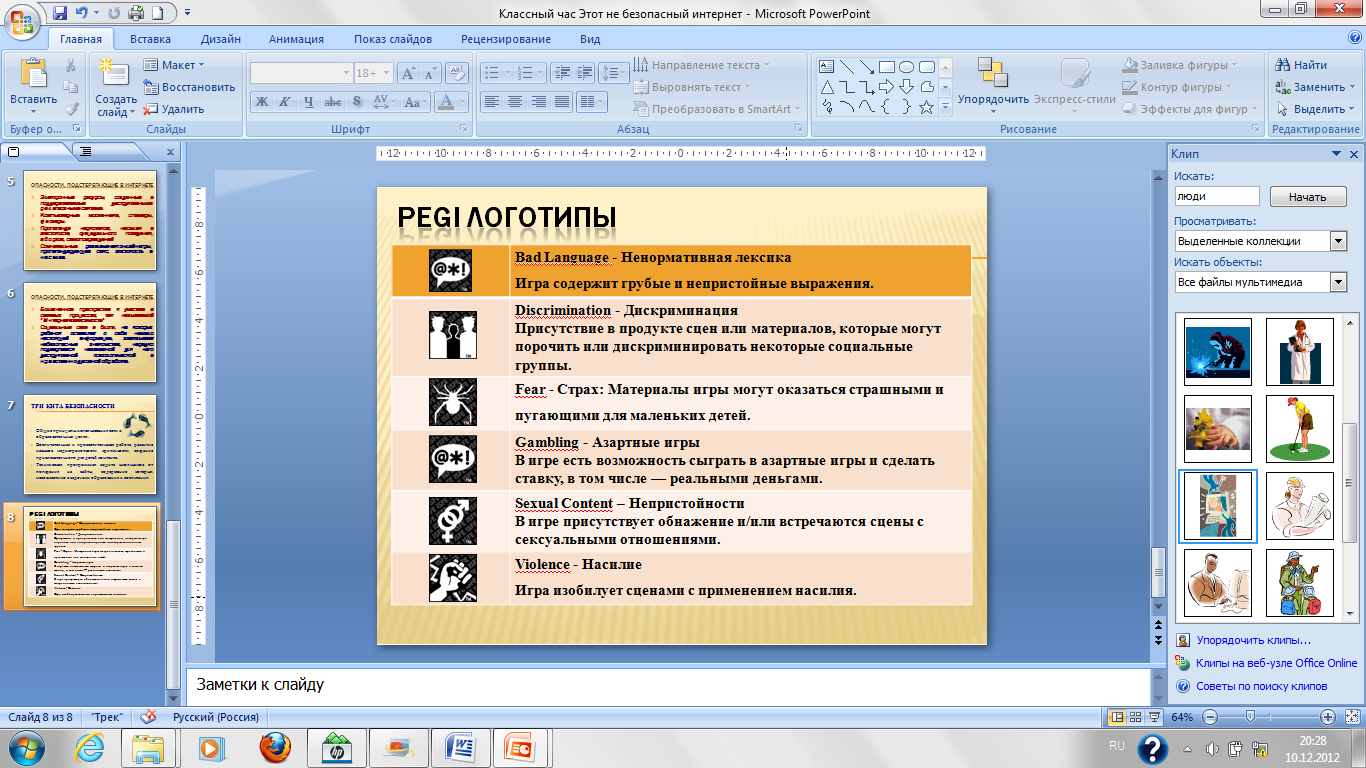Image resolution: width=1366 pixels, height=768 pixels.
Task: Switch to the Вставка ribbon tab
Action: [x=150, y=39]
